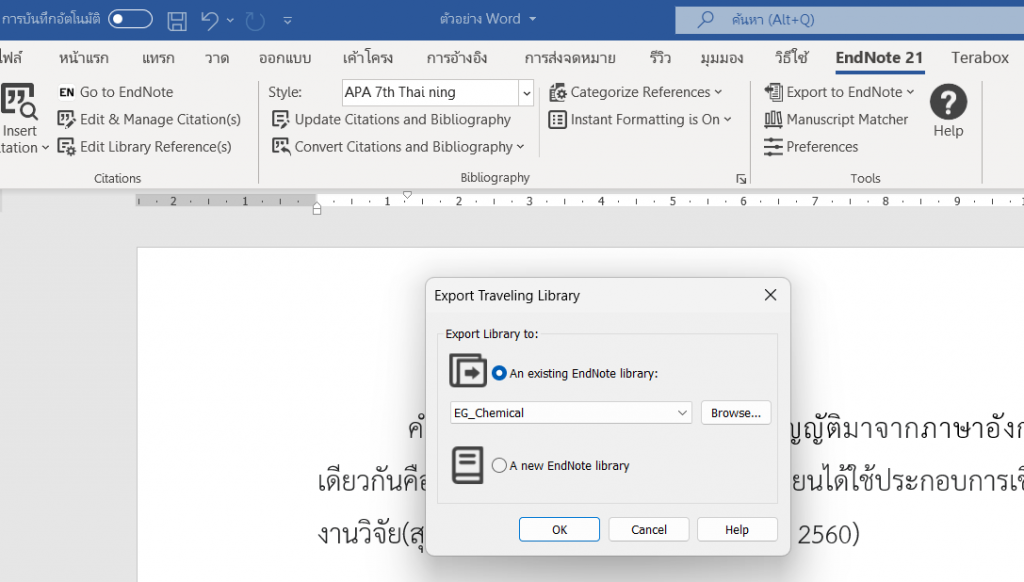The height and width of the screenshot is (582, 1024).
Task: Launch Manuscript Matcher
Action: click(x=836, y=120)
